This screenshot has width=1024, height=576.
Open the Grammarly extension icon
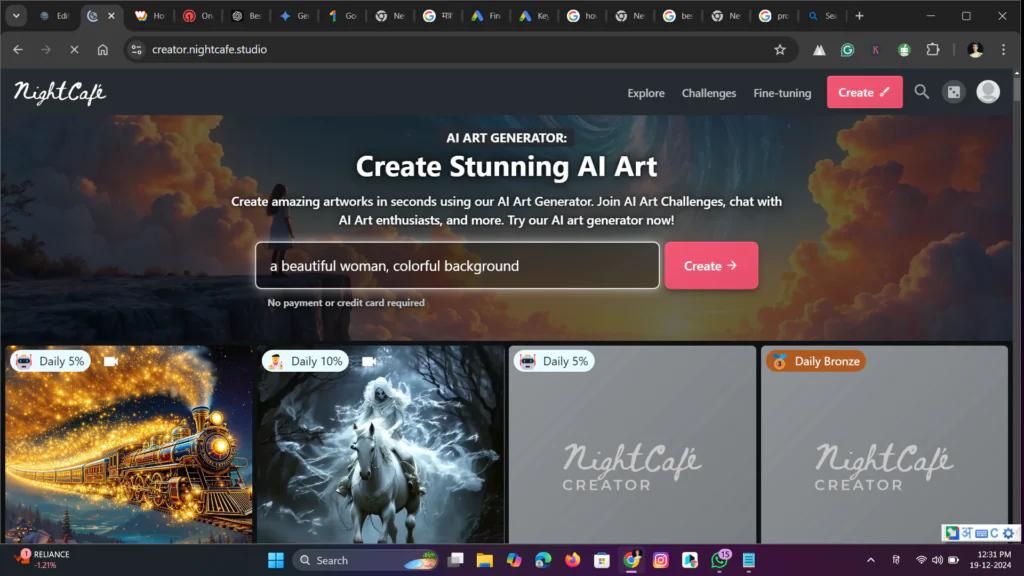pyautogui.click(x=847, y=50)
